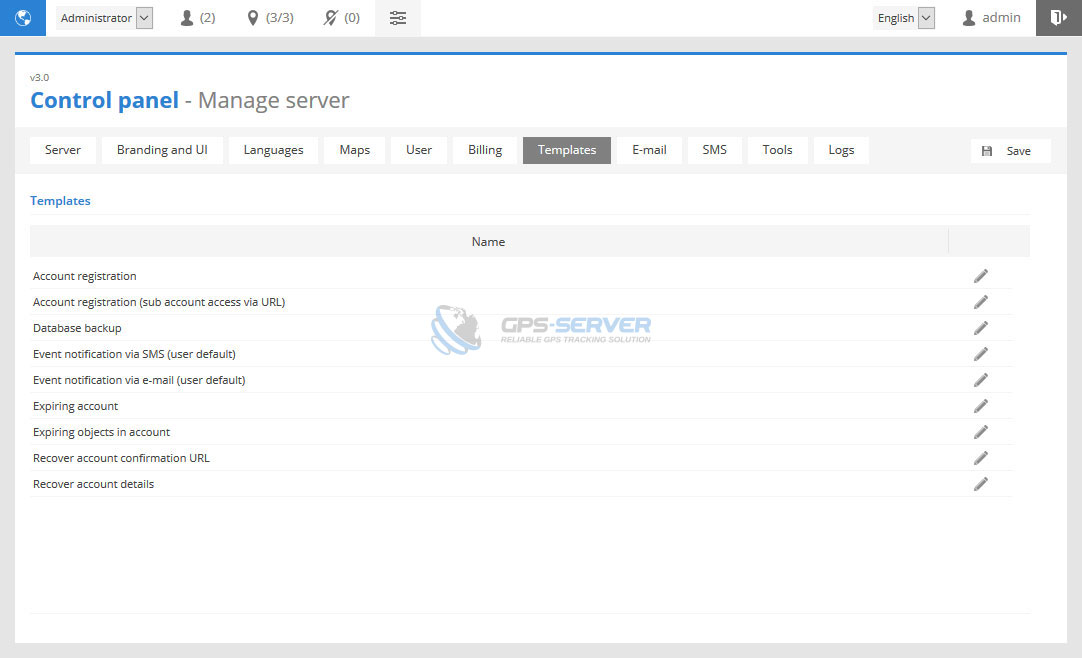Open the users list icon (2)
The height and width of the screenshot is (658, 1082).
197,18
